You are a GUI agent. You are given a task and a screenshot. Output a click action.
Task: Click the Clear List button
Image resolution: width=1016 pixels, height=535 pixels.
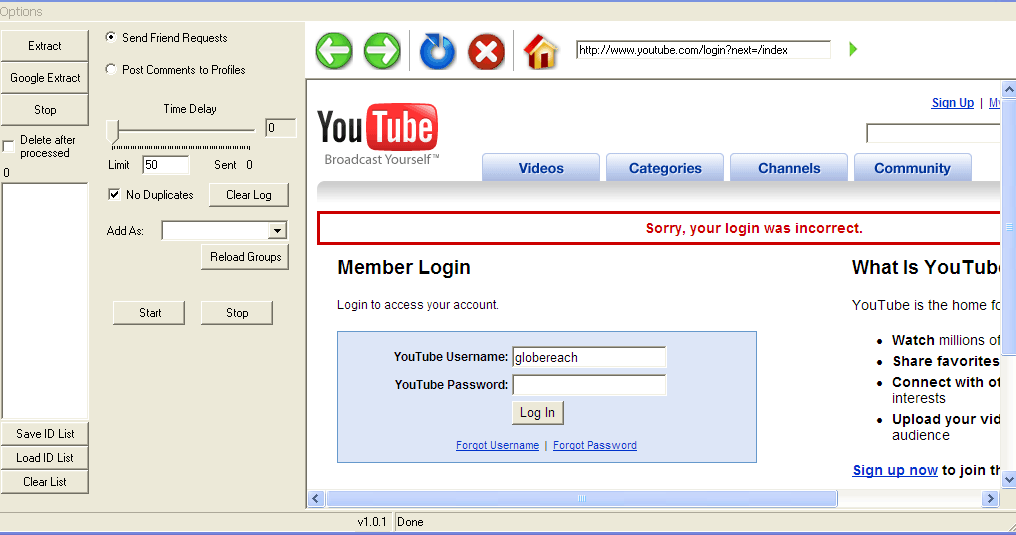coord(45,482)
